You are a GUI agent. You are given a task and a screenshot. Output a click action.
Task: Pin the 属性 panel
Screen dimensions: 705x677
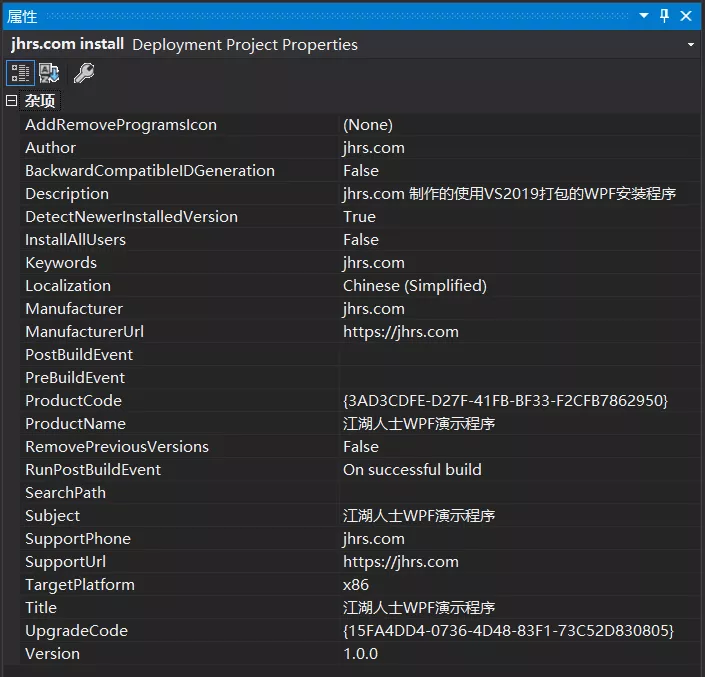click(x=664, y=16)
